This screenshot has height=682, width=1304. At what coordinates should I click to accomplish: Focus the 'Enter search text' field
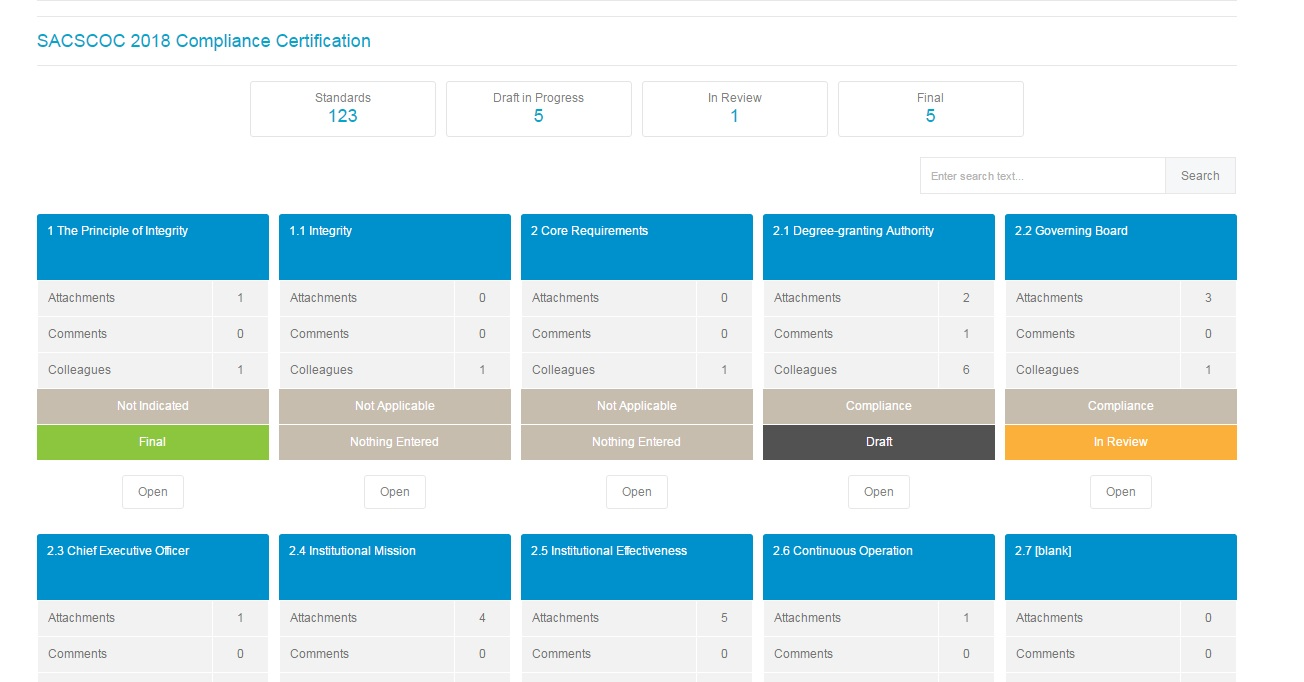(x=1043, y=176)
